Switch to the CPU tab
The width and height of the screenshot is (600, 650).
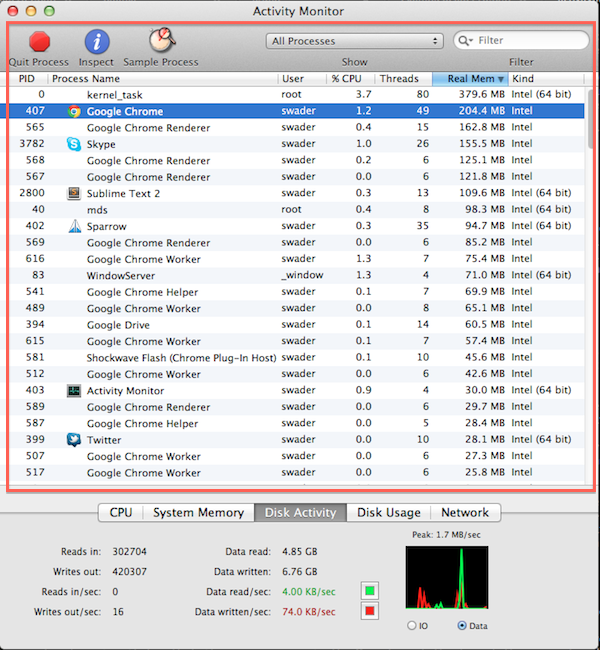point(121,512)
